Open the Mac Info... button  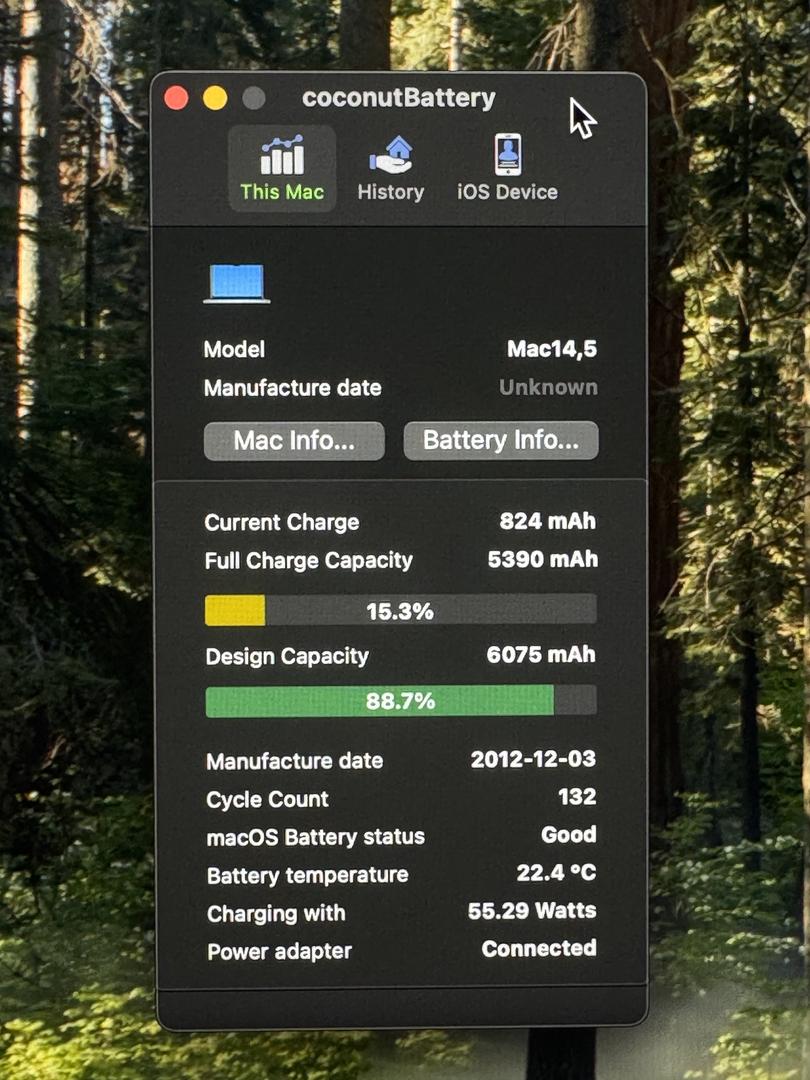click(x=294, y=441)
